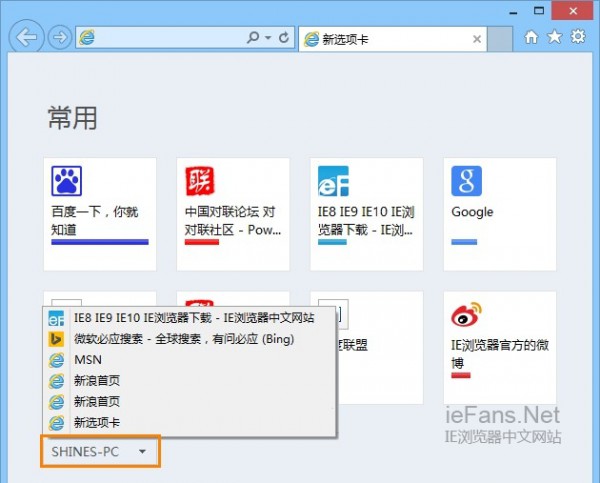The image size is (600, 483).
Task: Click the Bing b icon in list
Action: tap(56, 339)
